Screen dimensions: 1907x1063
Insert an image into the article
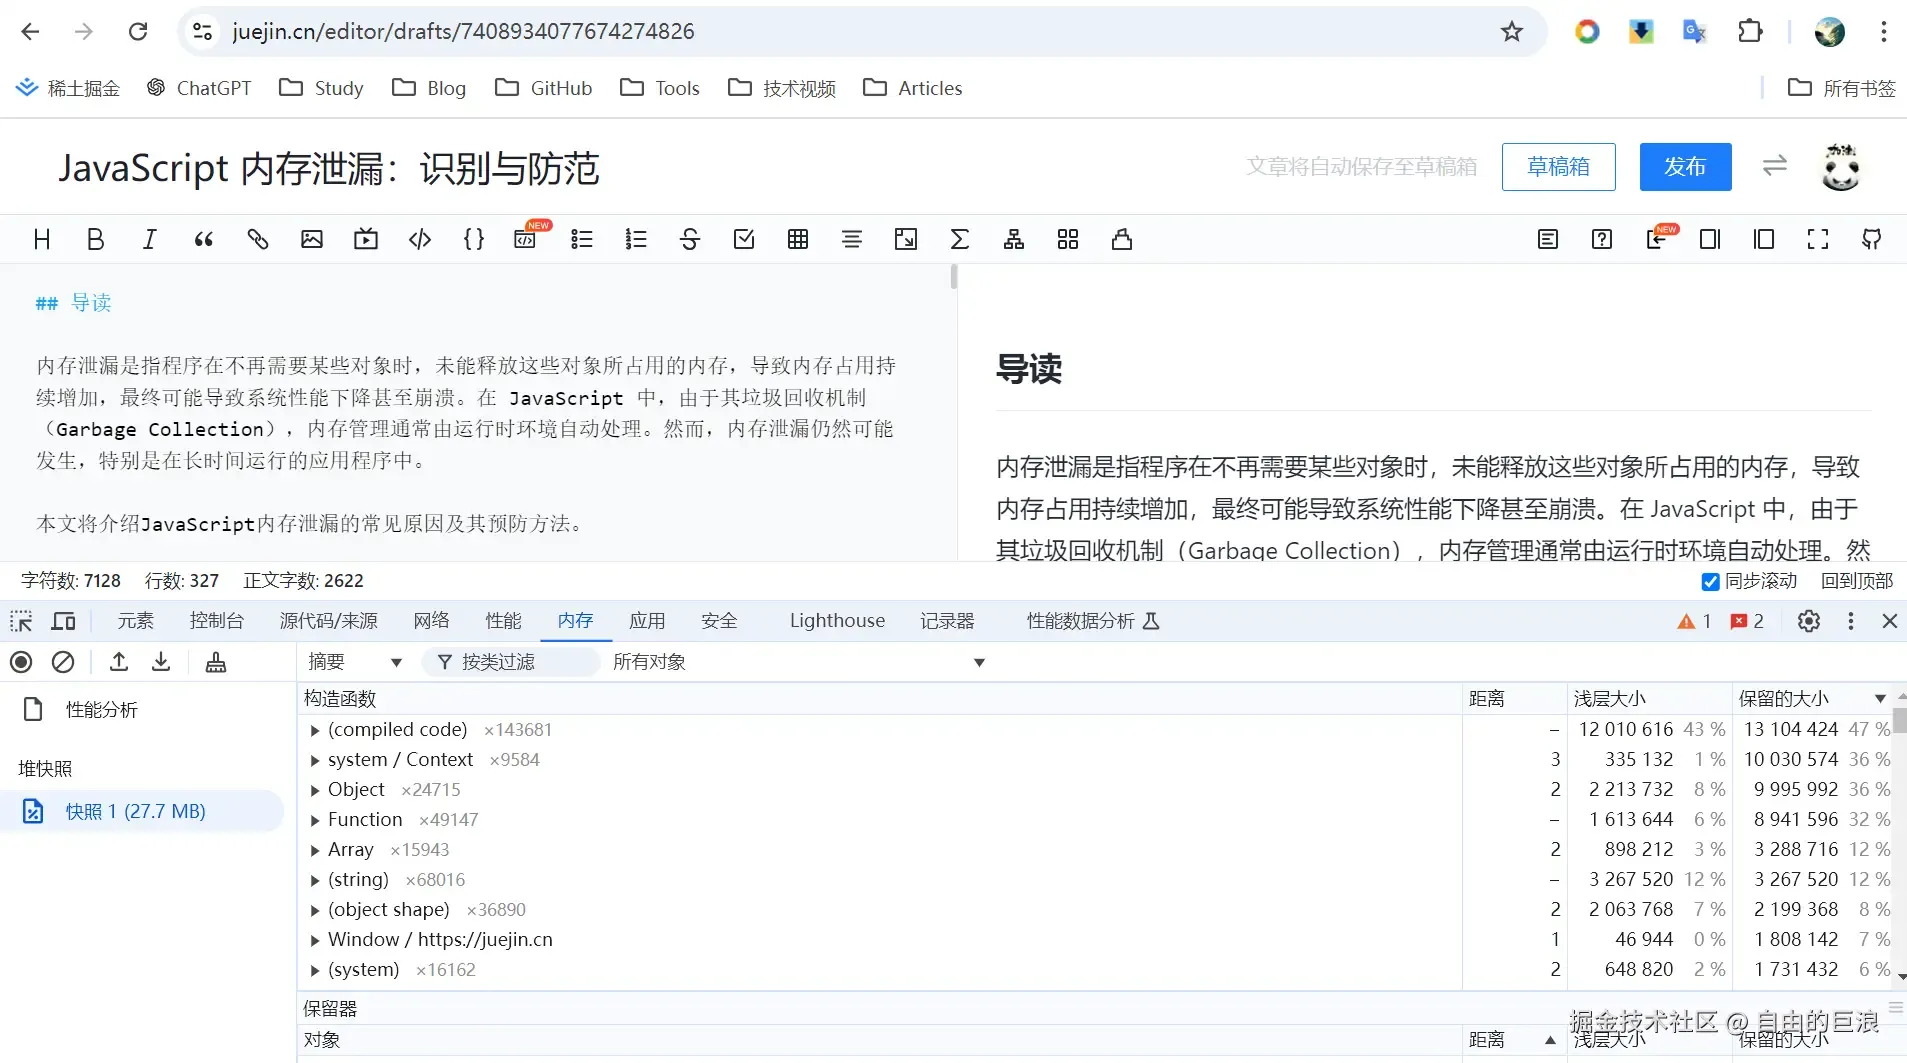coord(312,239)
